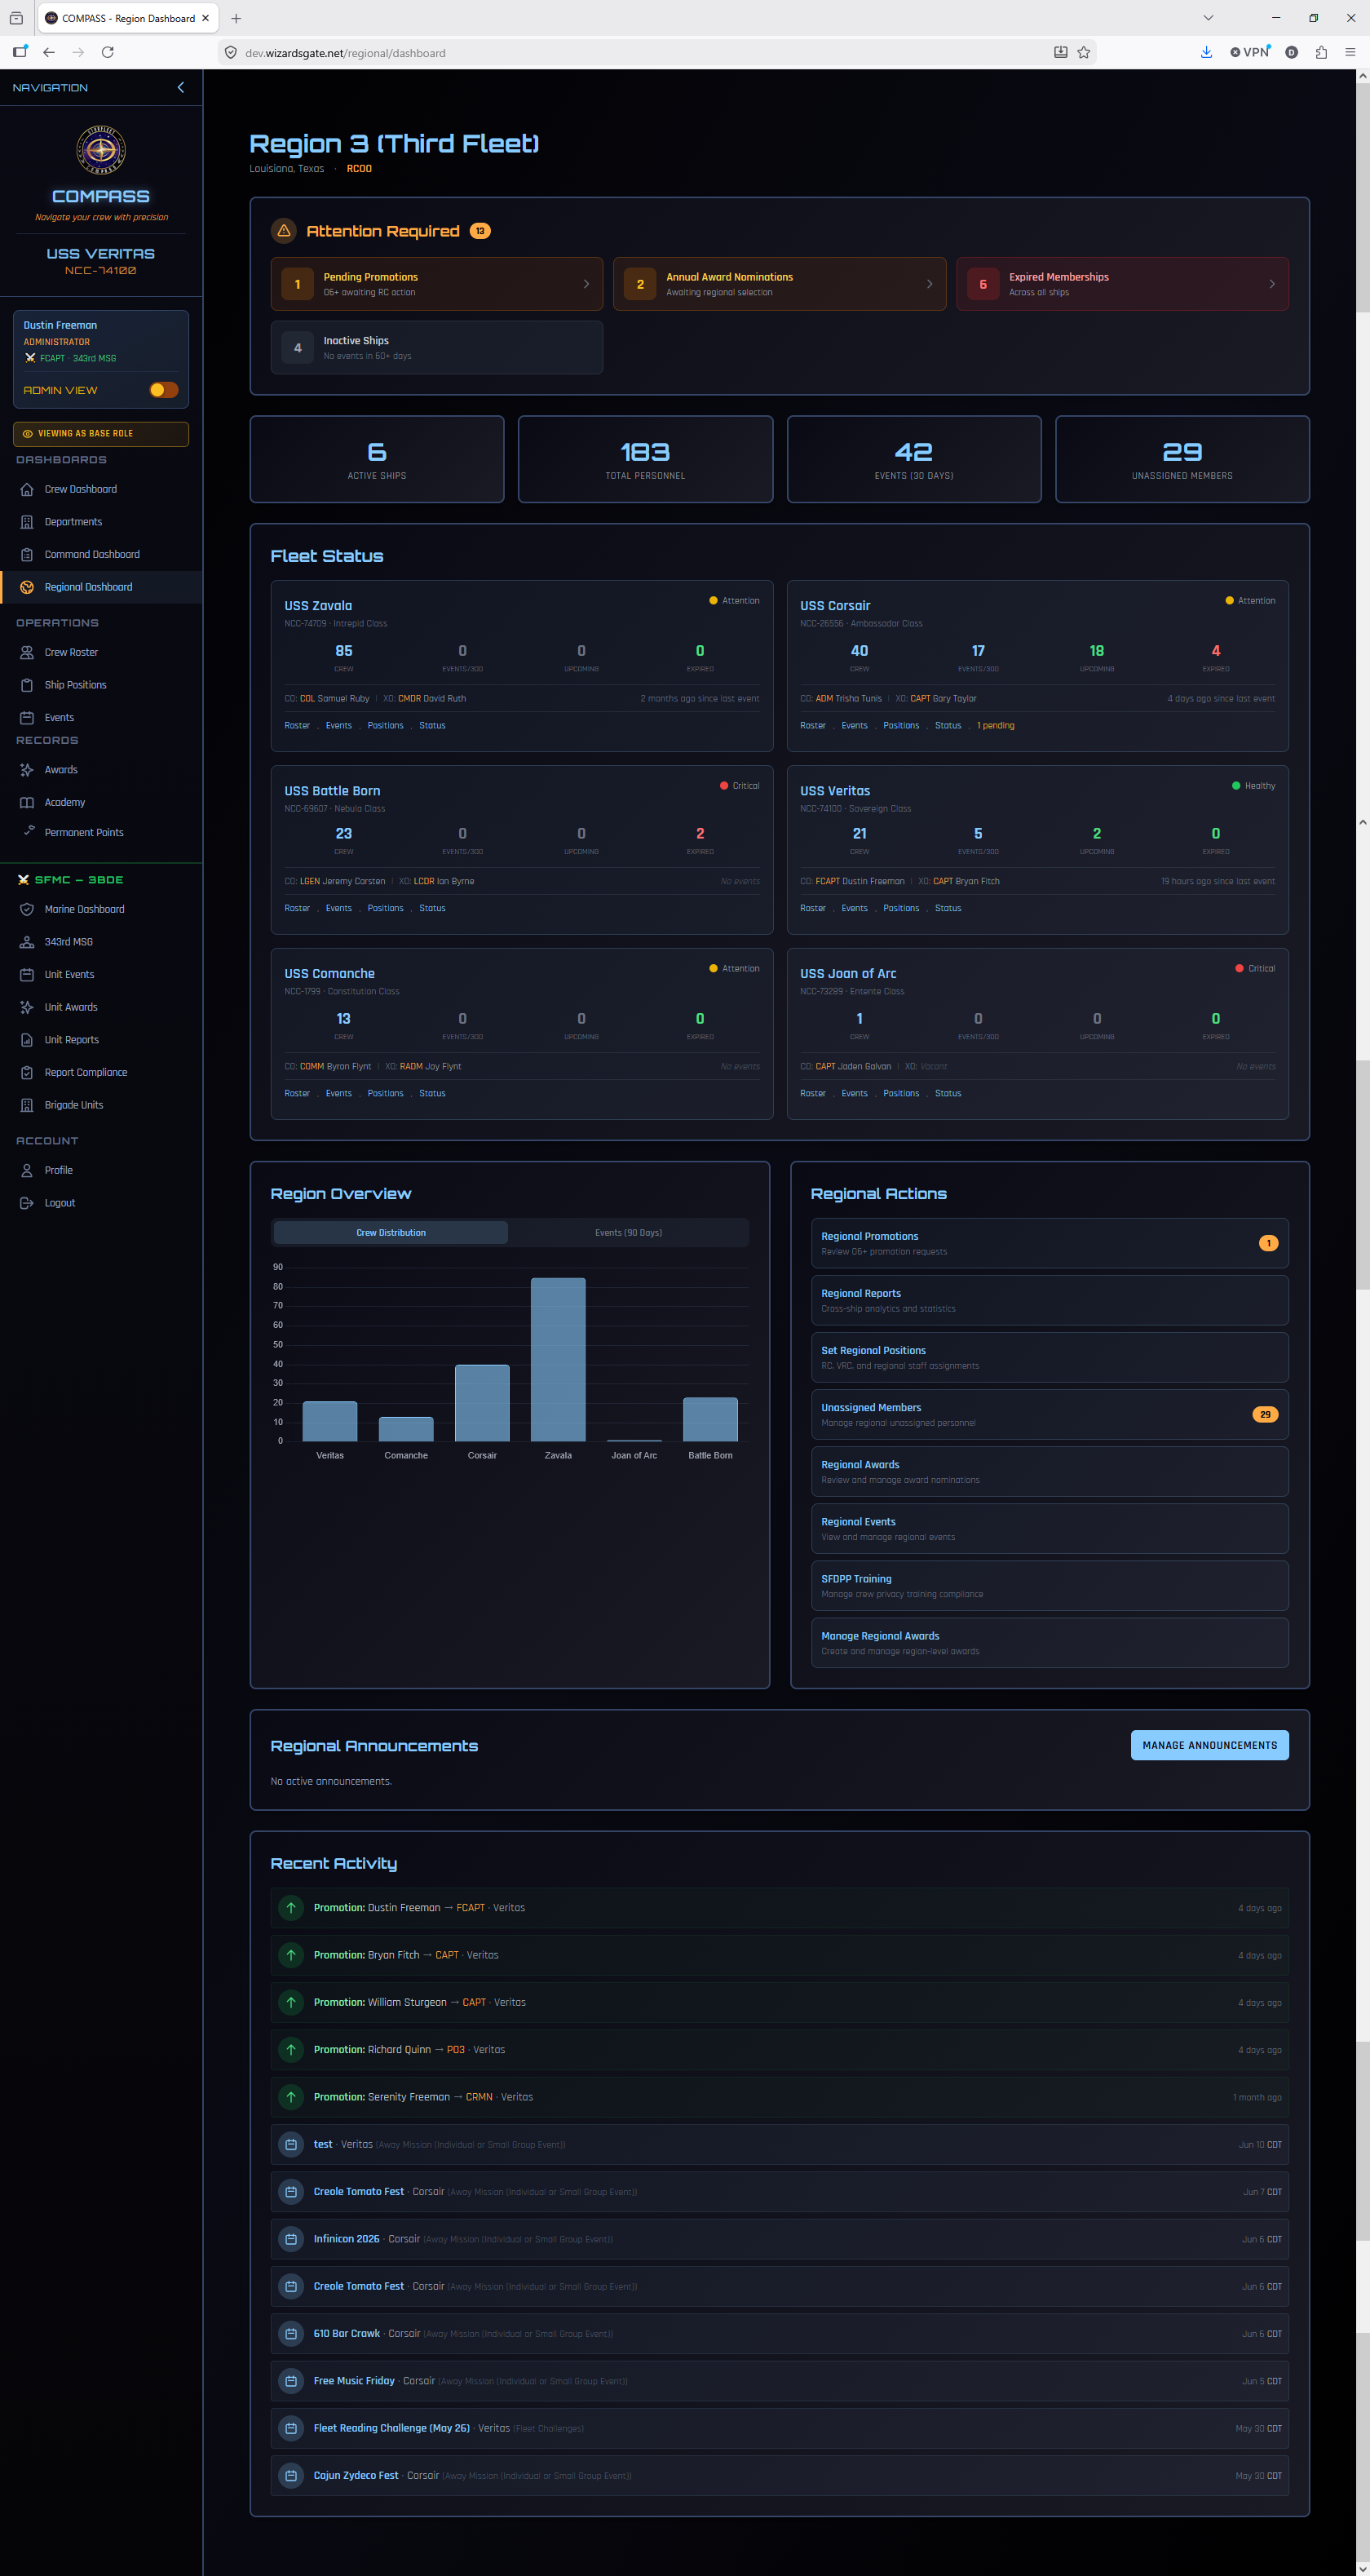Open USS Zavala Roster link
Screen dimensions: 1370x2576
297,725
